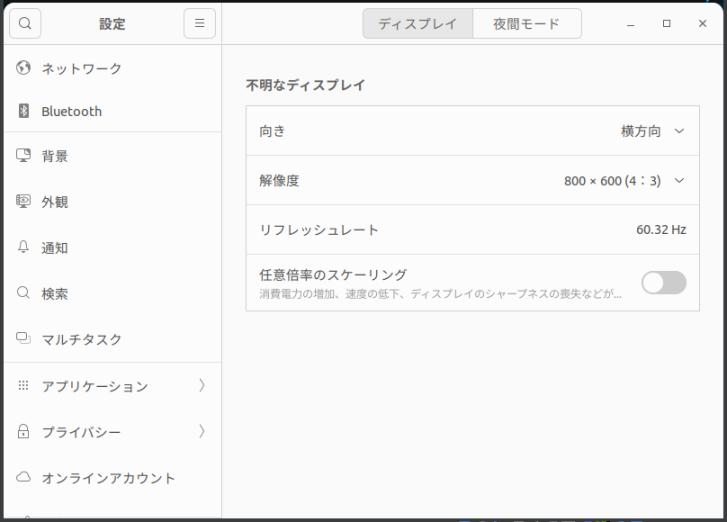The width and height of the screenshot is (727, 522).
Task: Open the 解像度 resolution dropdown arrow
Action: point(679,180)
